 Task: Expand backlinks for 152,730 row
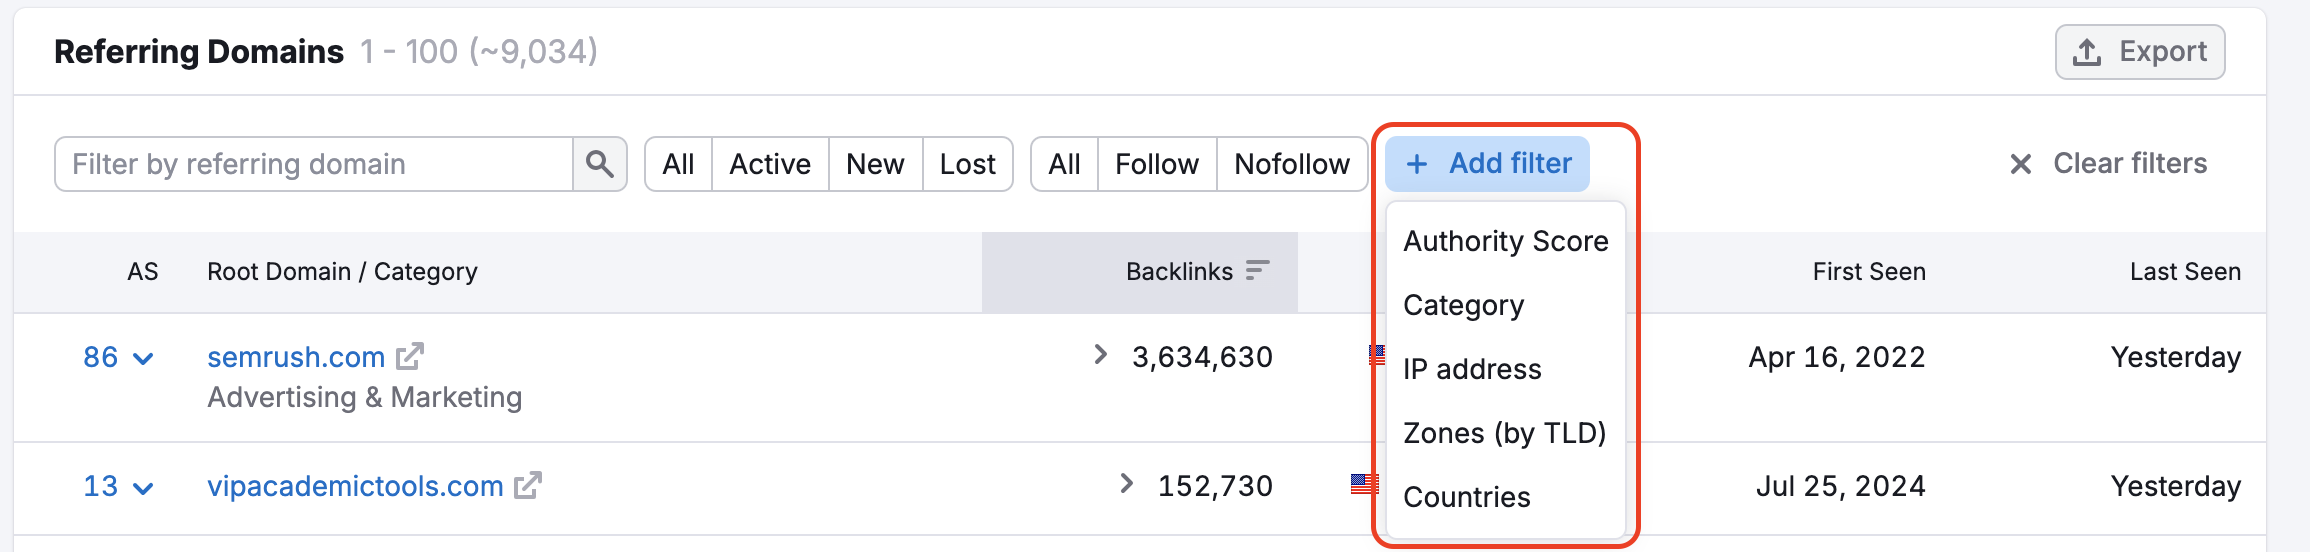point(1126,484)
